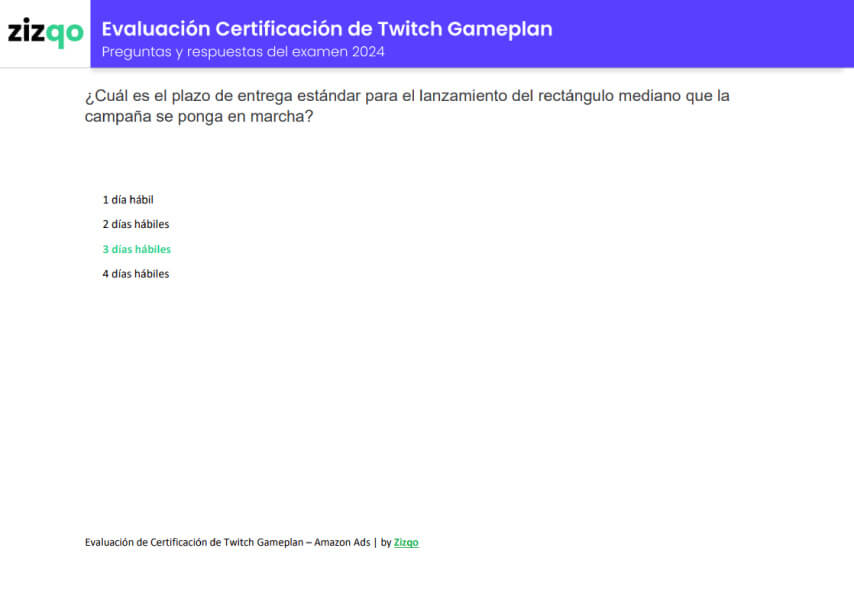854x602 pixels.
Task: Click the zizqo logo
Action: (x=45, y=32)
